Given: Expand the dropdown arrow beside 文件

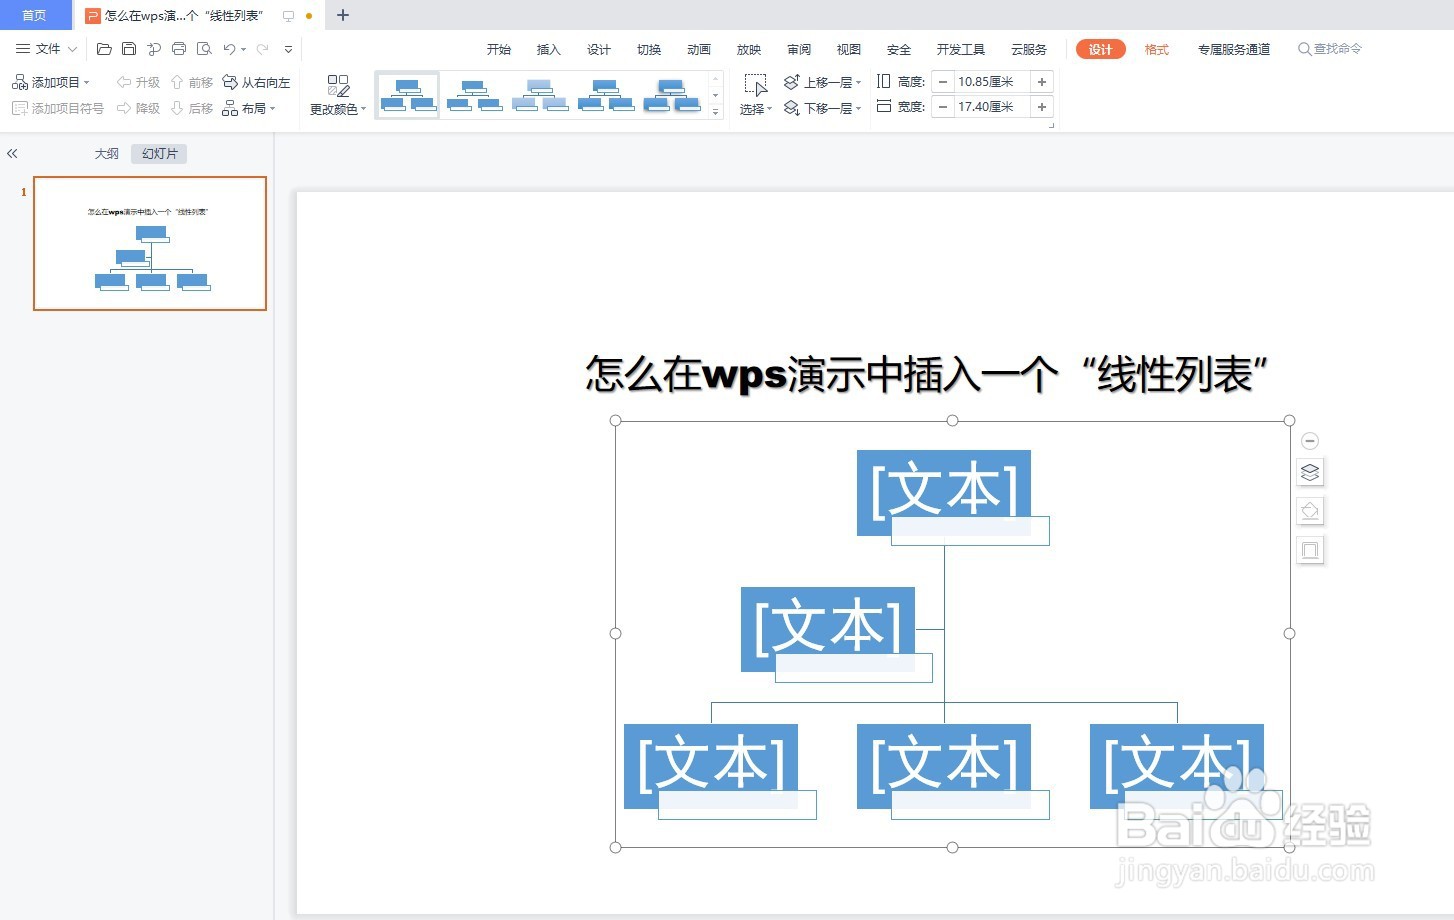Looking at the screenshot, I should 72,49.
